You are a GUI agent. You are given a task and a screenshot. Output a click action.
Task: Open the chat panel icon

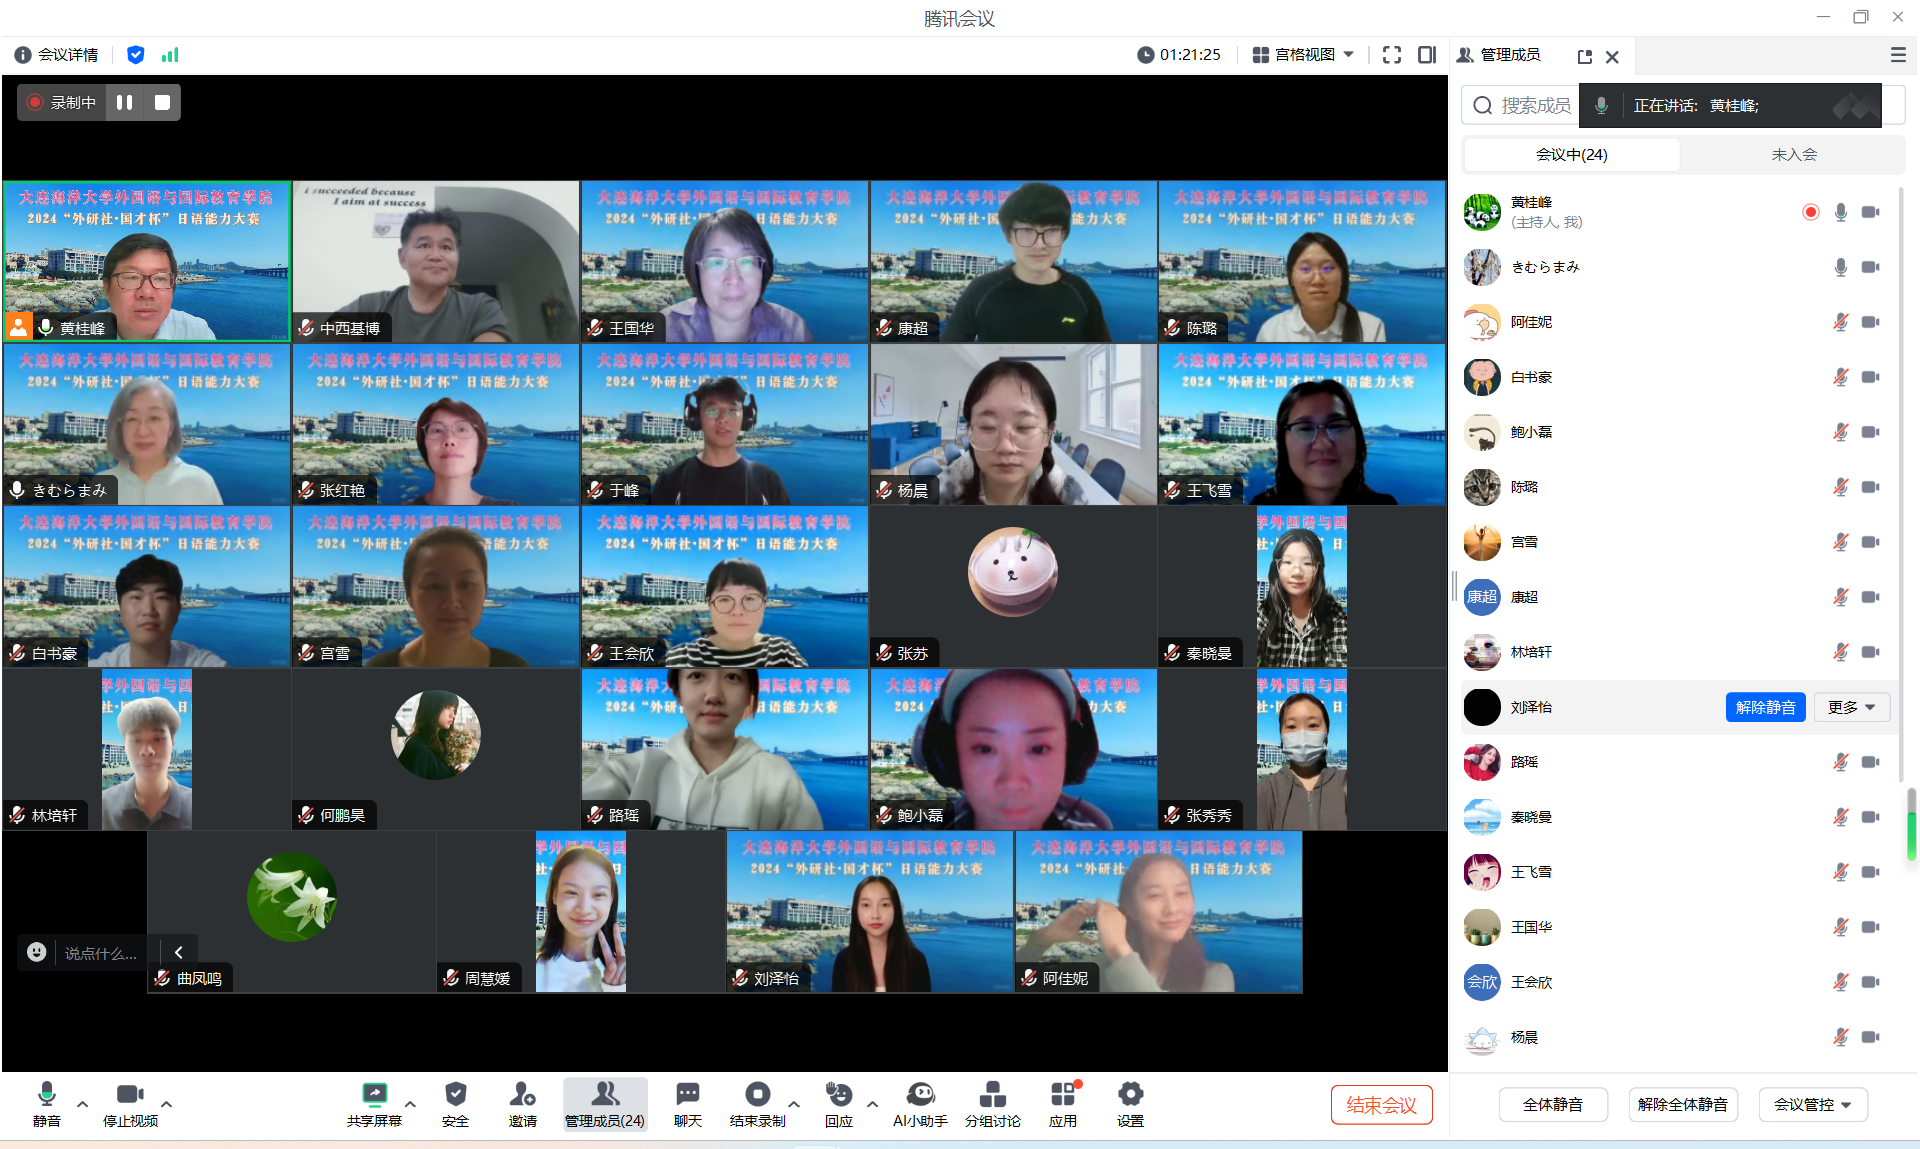pos(687,1094)
